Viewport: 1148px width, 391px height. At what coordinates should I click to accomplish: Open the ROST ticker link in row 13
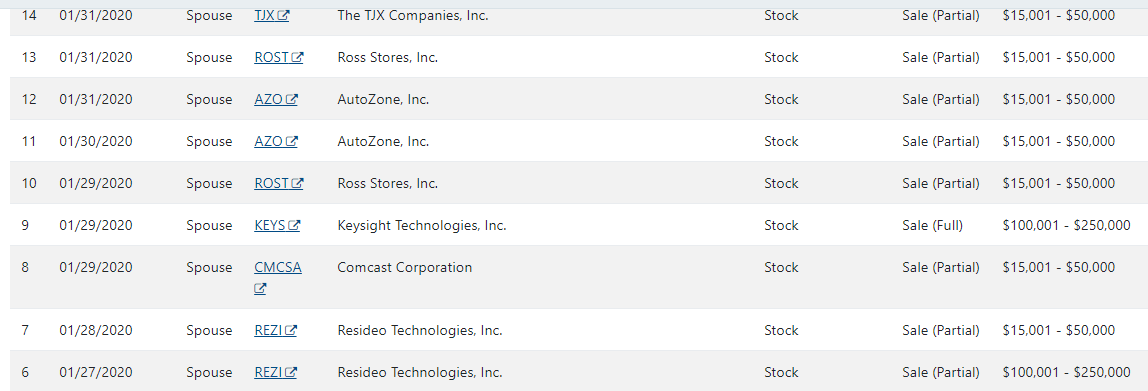278,57
